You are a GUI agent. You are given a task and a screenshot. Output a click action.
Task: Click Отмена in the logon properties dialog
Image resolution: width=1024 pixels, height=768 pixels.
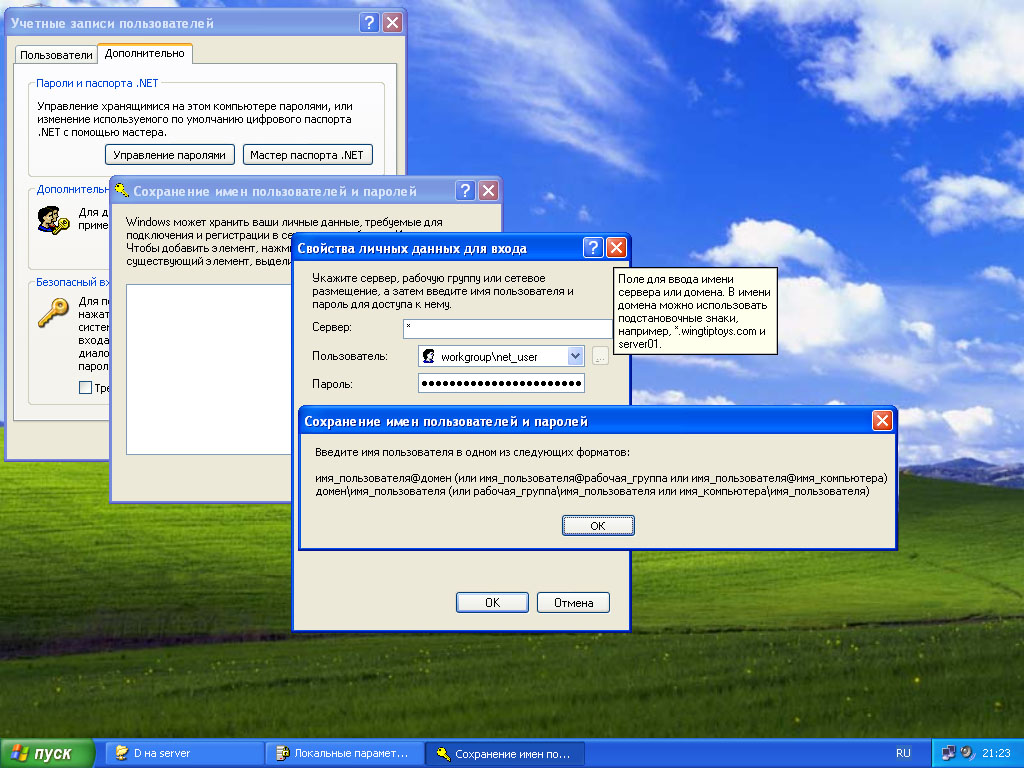click(573, 602)
